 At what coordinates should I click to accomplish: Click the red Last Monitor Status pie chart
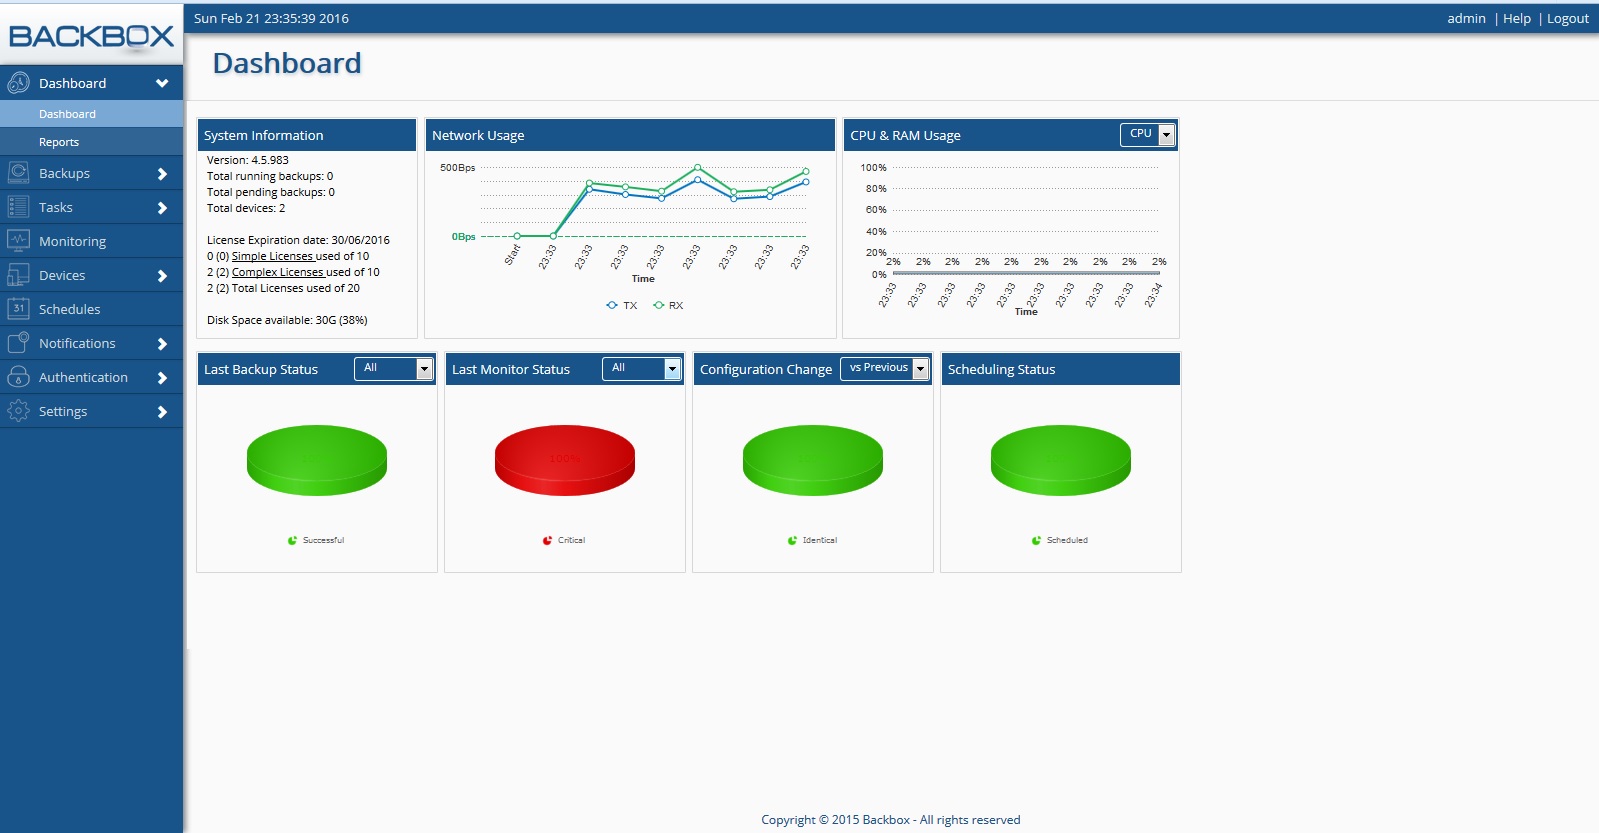click(564, 459)
